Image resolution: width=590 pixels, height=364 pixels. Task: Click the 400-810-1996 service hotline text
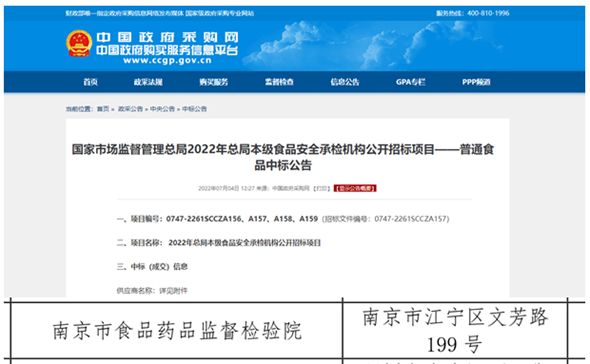[488, 13]
